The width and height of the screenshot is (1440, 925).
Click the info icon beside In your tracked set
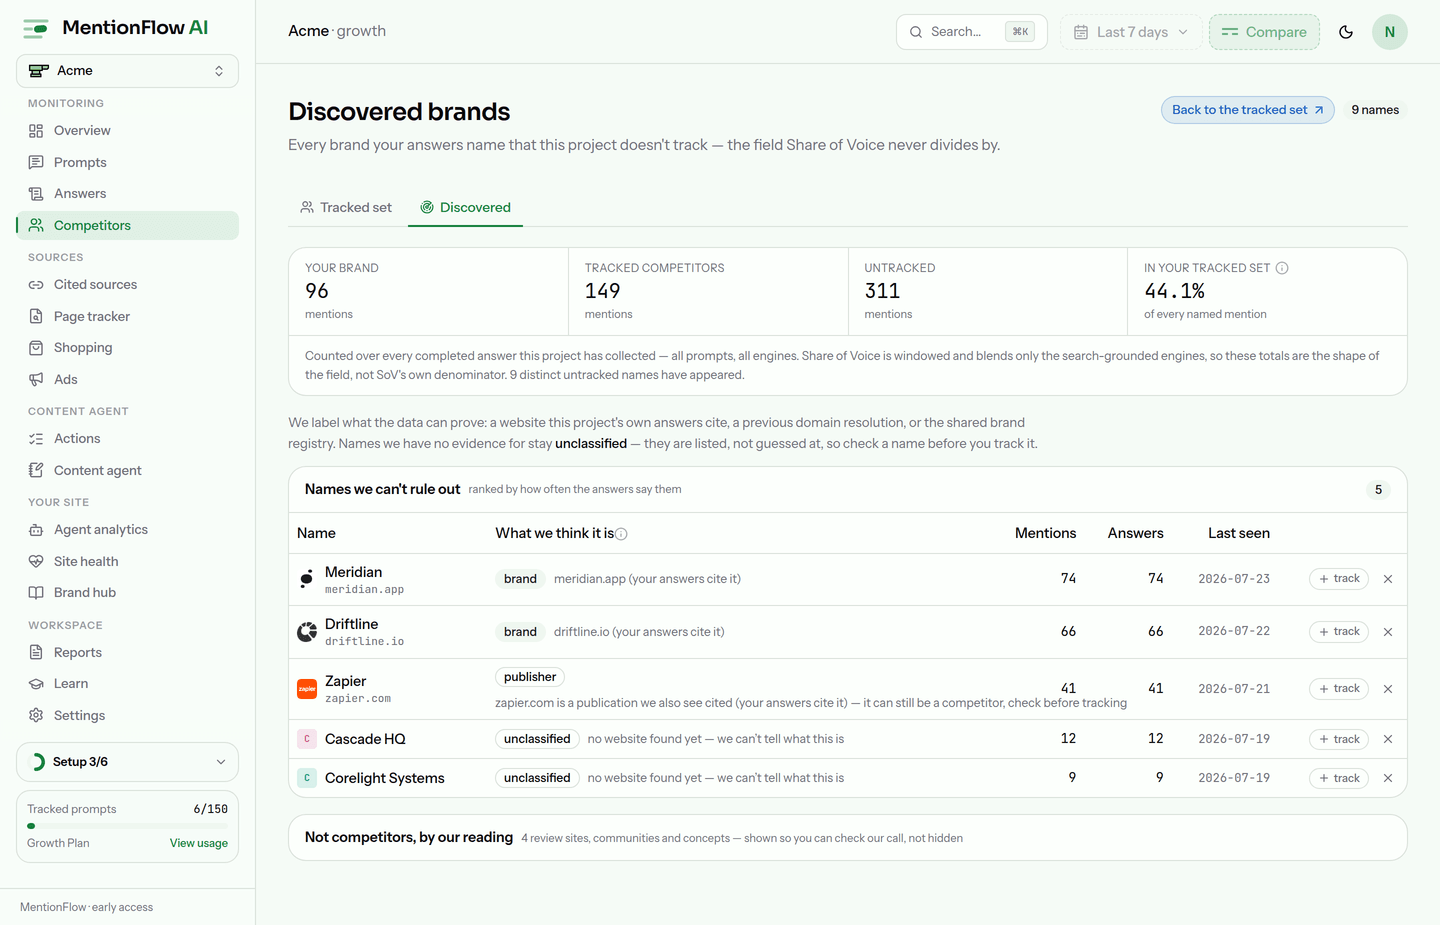point(1282,268)
